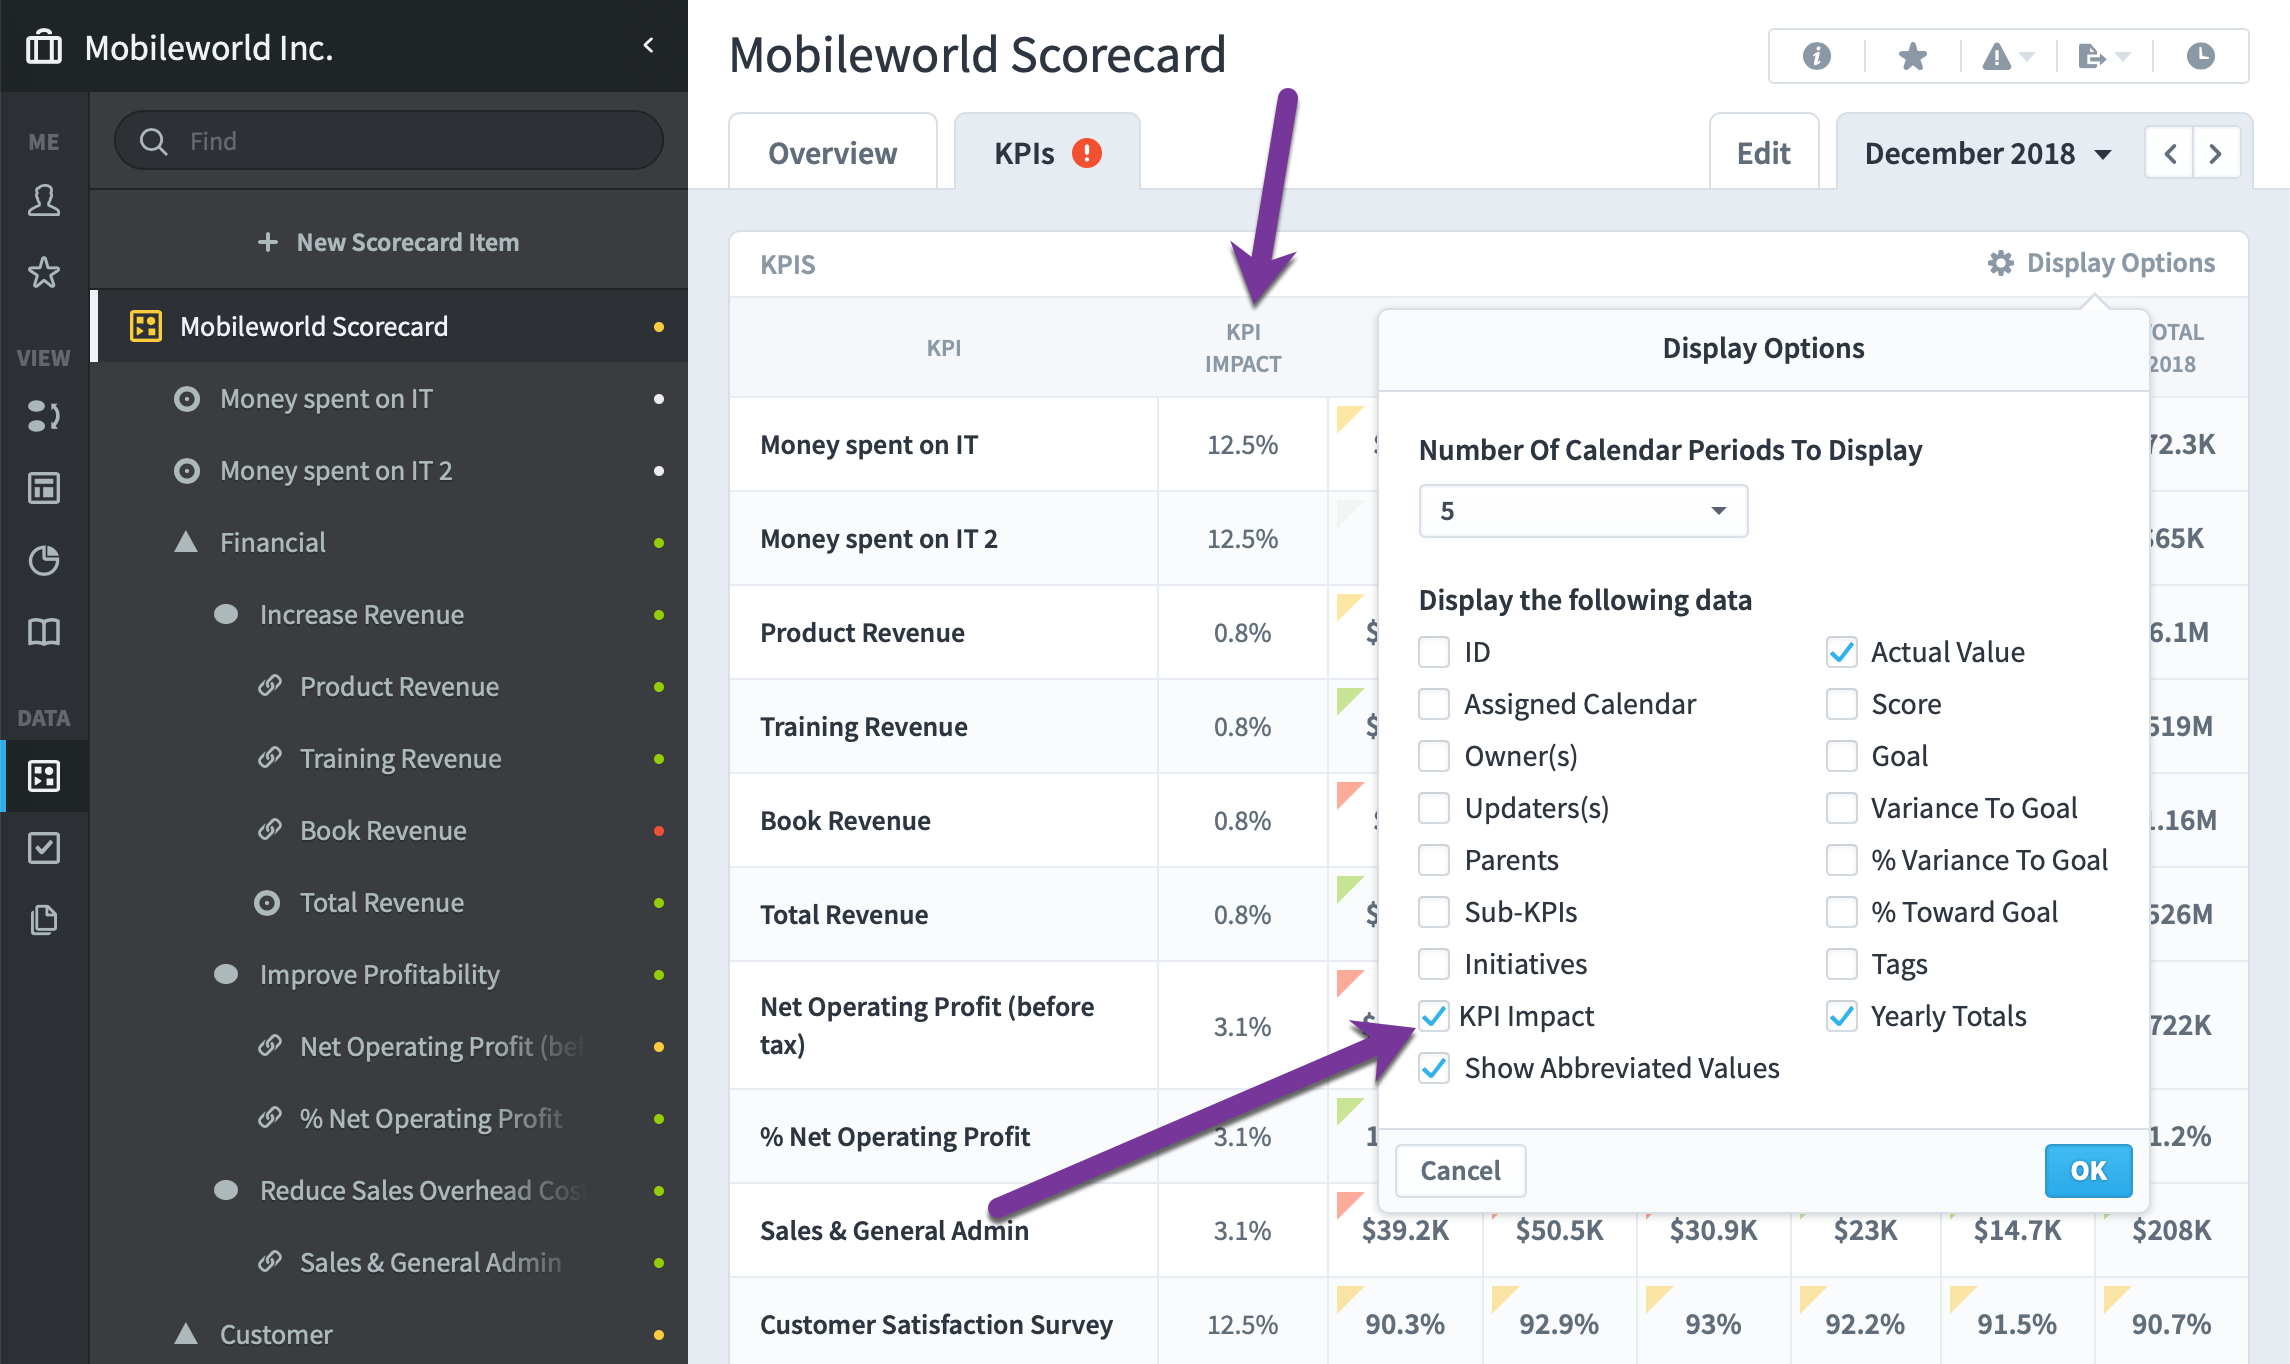Viewport: 2290px width, 1364px height.
Task: Click the KPIs tab red alert badge
Action: [1087, 153]
